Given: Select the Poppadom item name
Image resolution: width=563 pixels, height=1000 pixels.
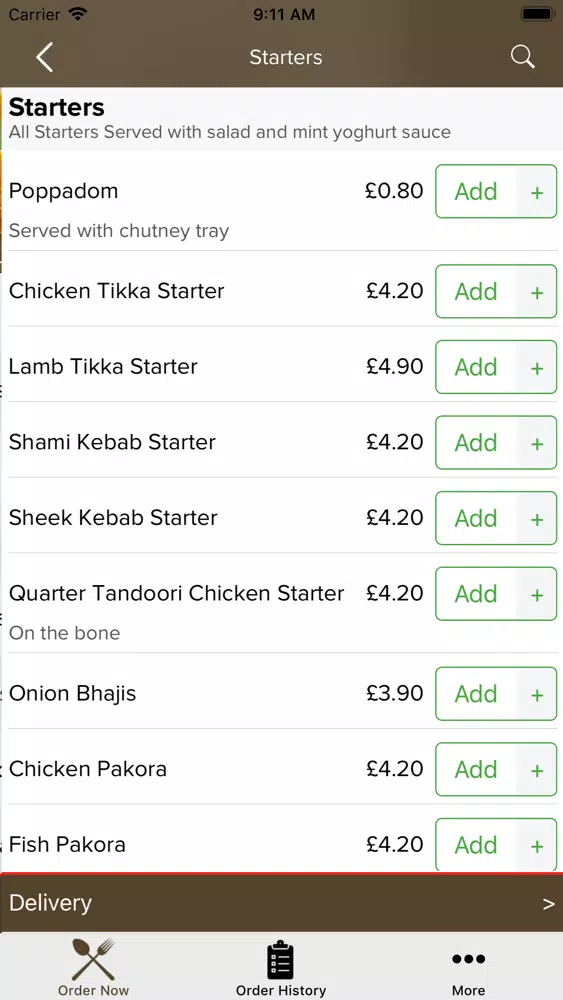Looking at the screenshot, I should tap(64, 191).
